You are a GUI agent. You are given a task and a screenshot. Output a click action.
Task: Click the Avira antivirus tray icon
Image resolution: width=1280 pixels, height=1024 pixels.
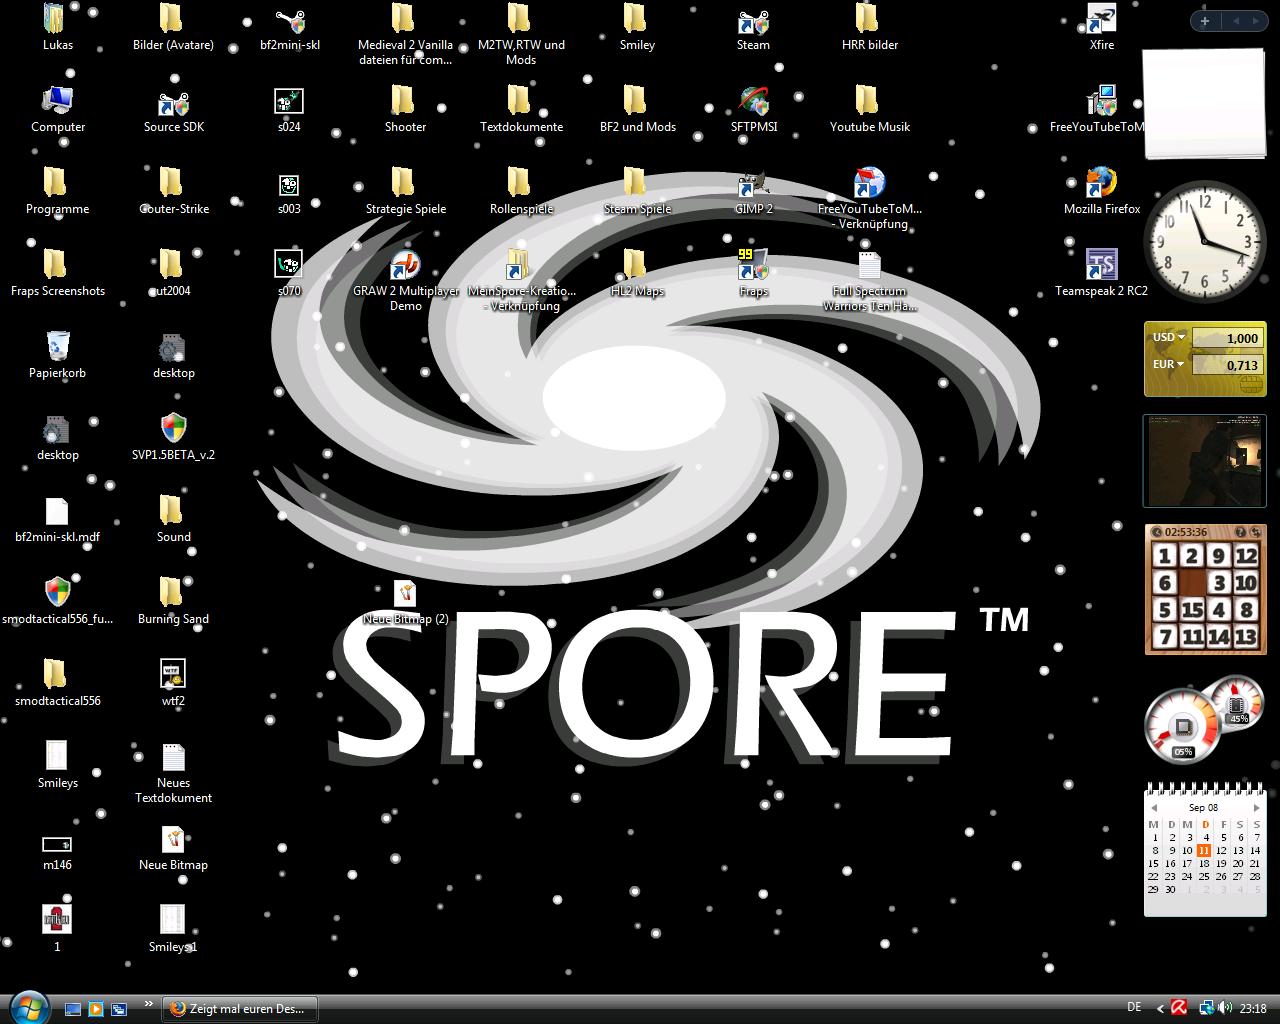[1180, 1008]
